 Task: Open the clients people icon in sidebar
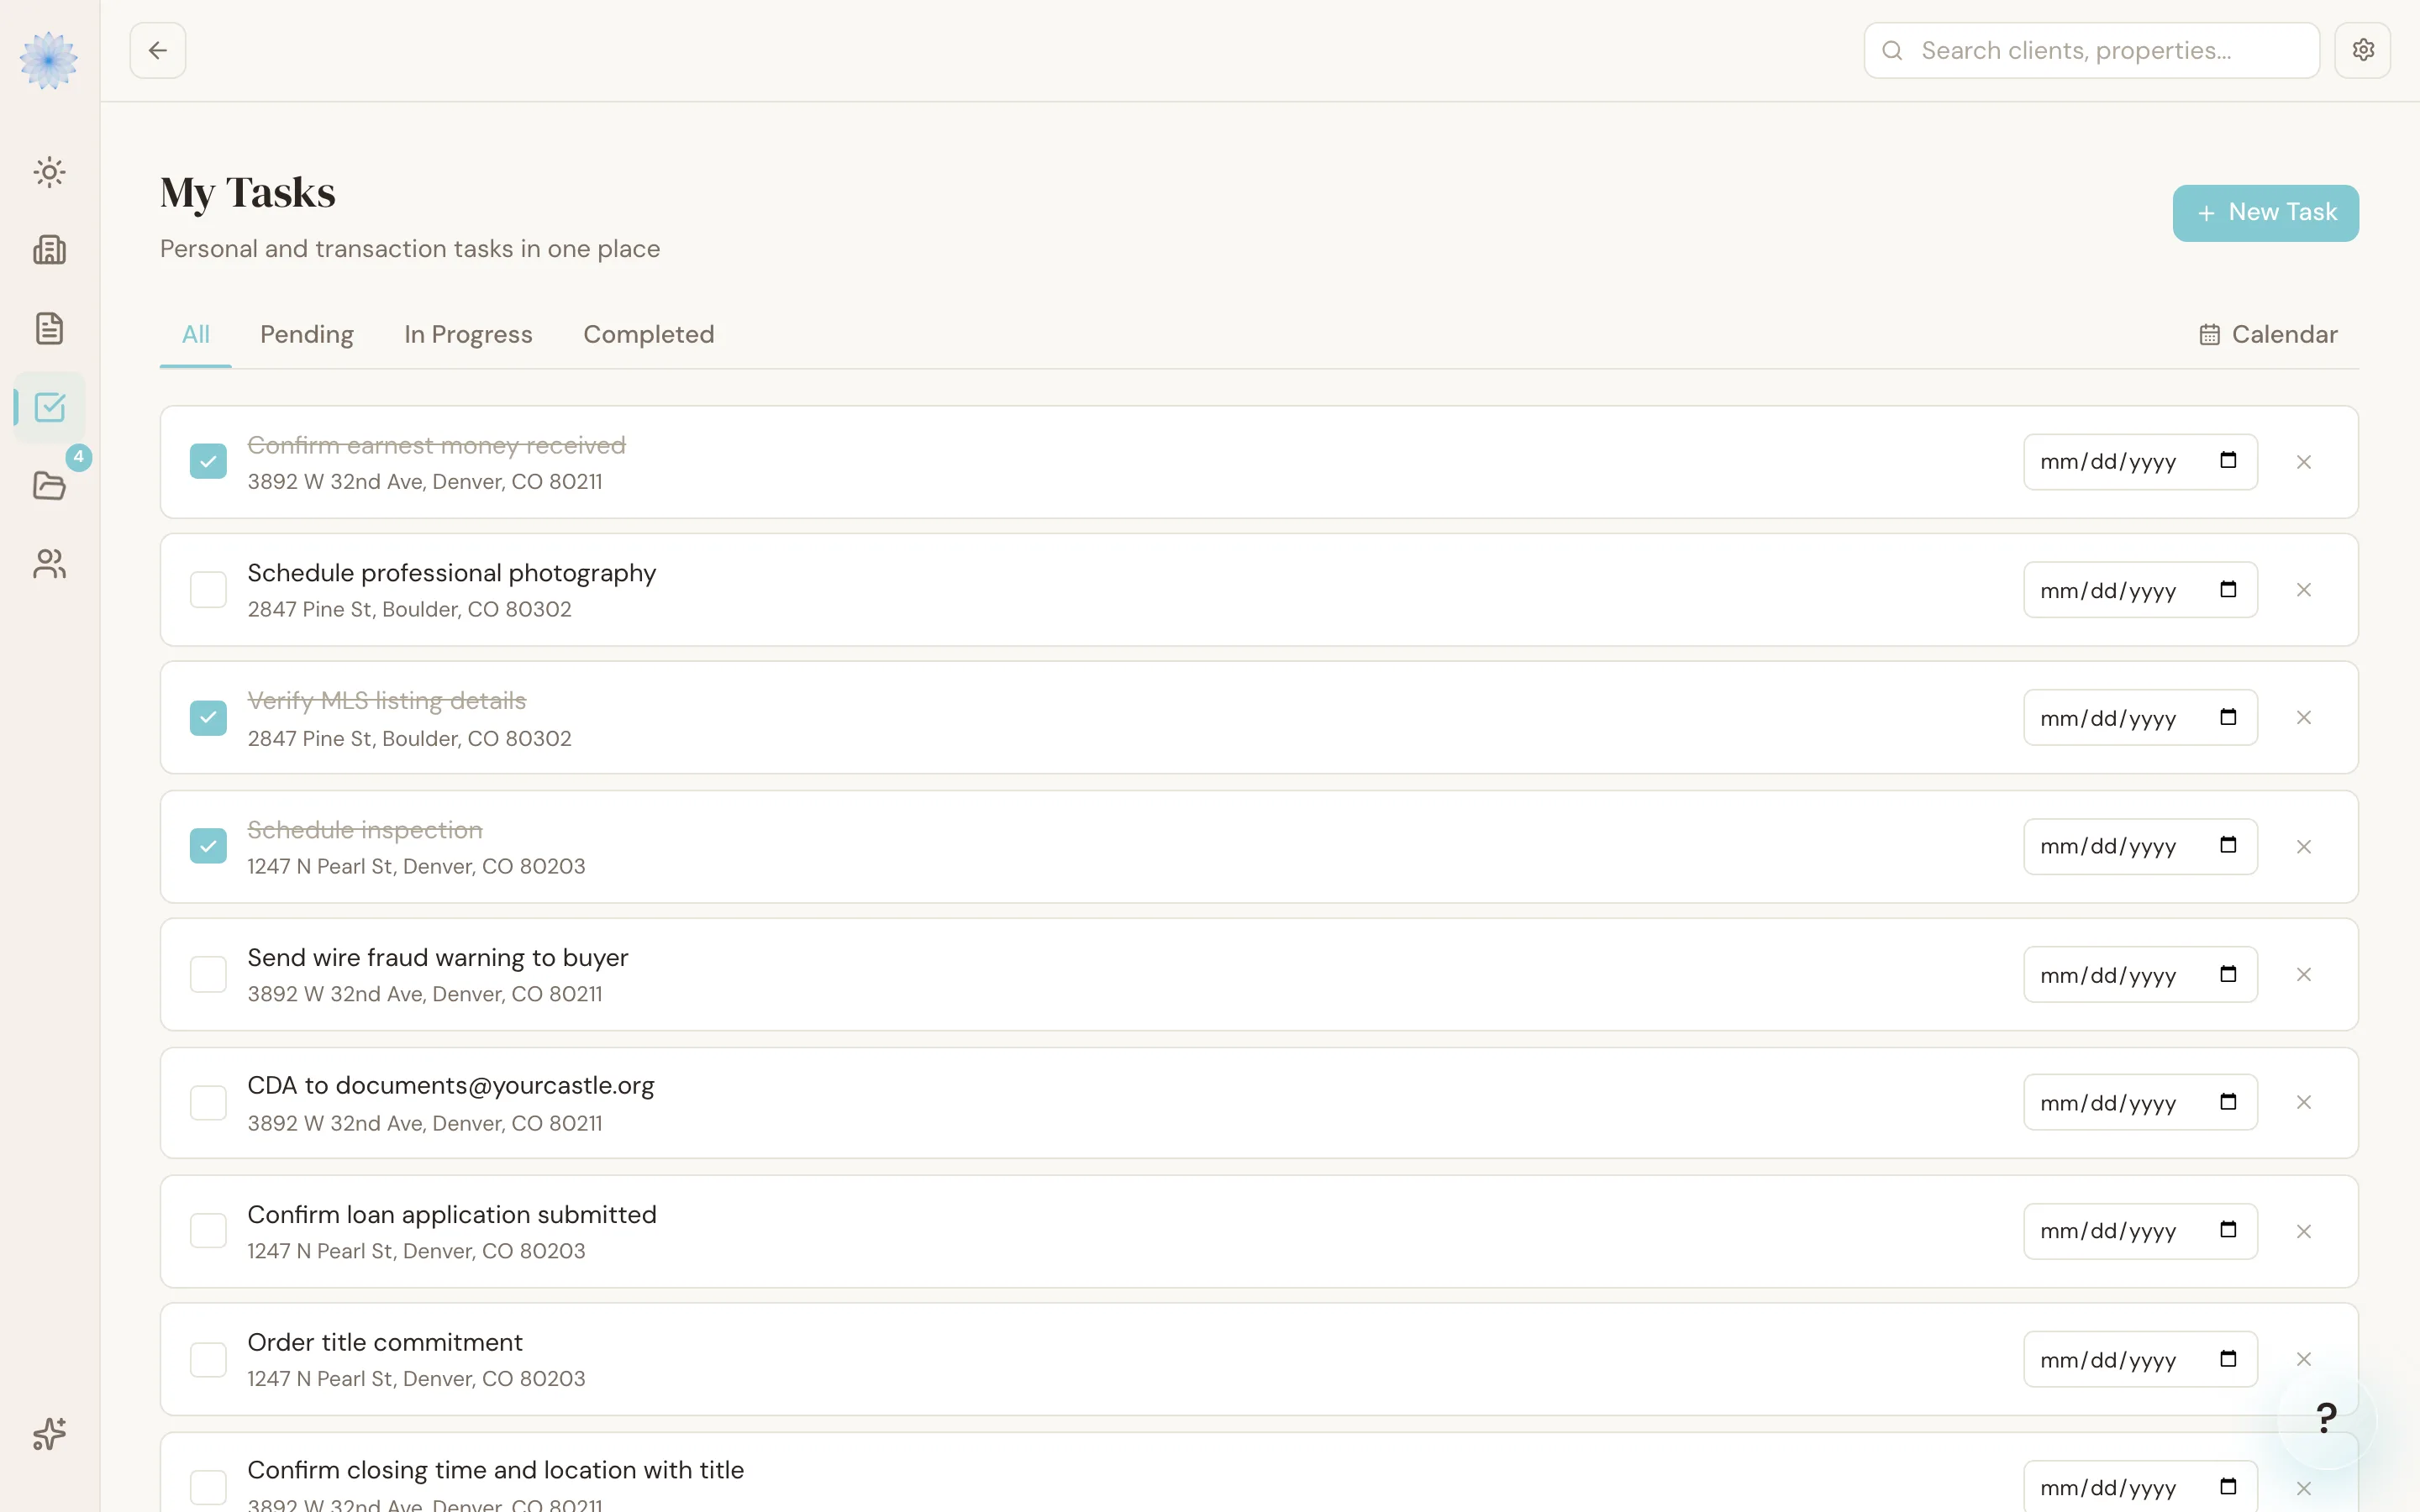[49, 564]
